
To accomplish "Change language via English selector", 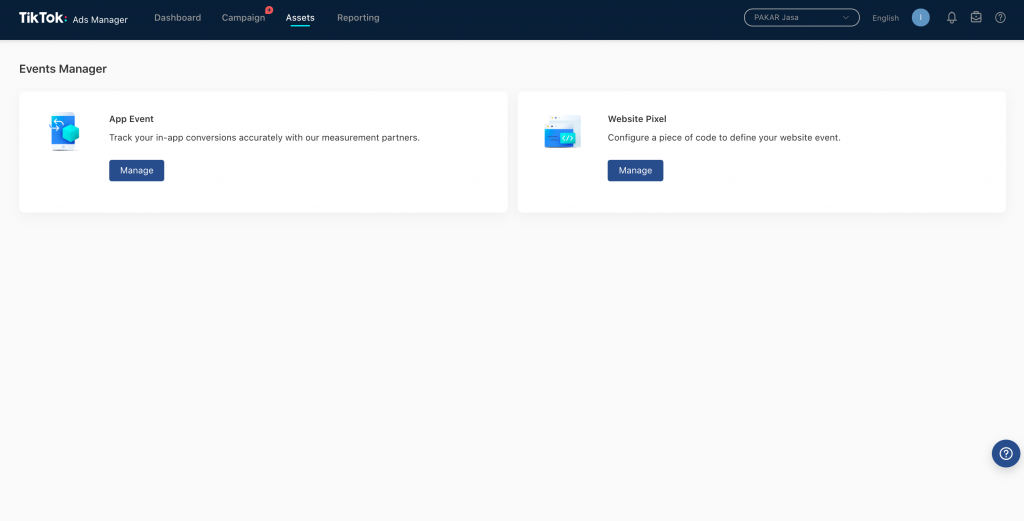I will [886, 18].
